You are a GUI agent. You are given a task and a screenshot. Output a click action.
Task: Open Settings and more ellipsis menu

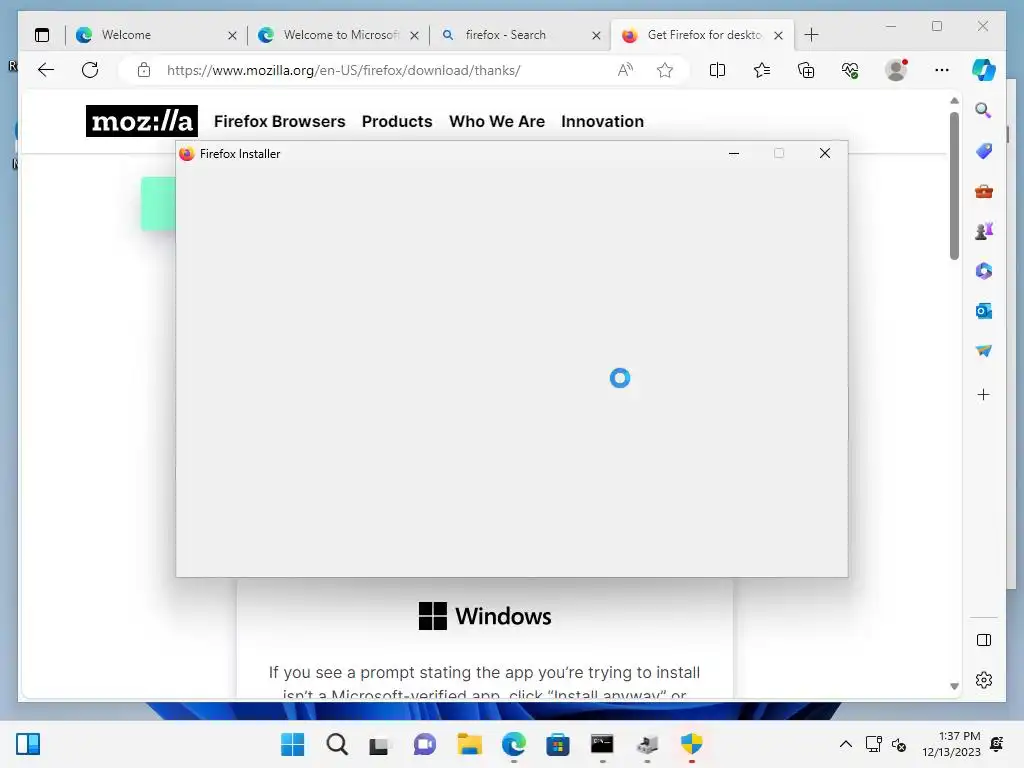coord(942,70)
